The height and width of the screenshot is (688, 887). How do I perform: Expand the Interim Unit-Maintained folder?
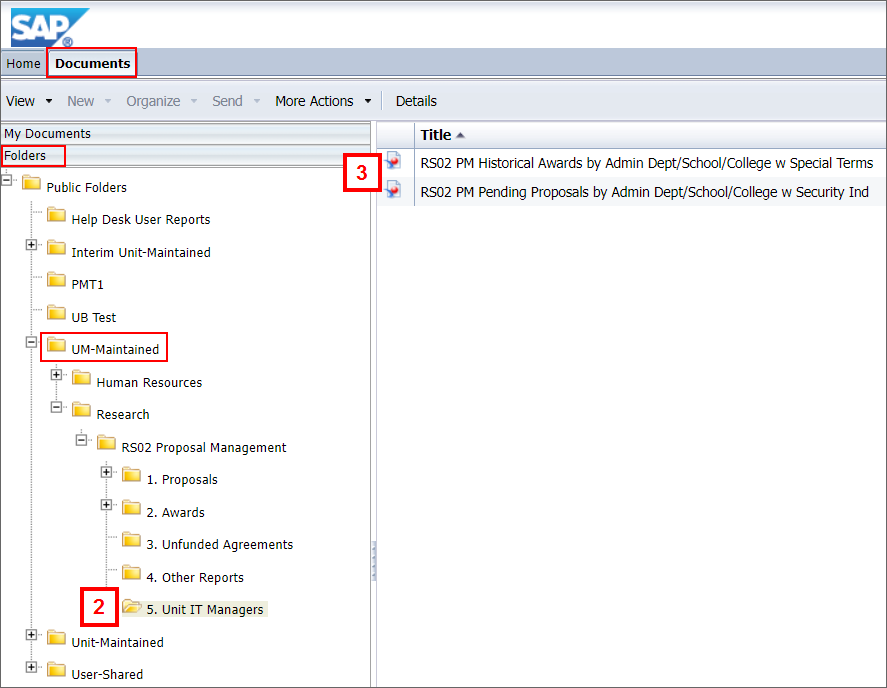pos(32,245)
